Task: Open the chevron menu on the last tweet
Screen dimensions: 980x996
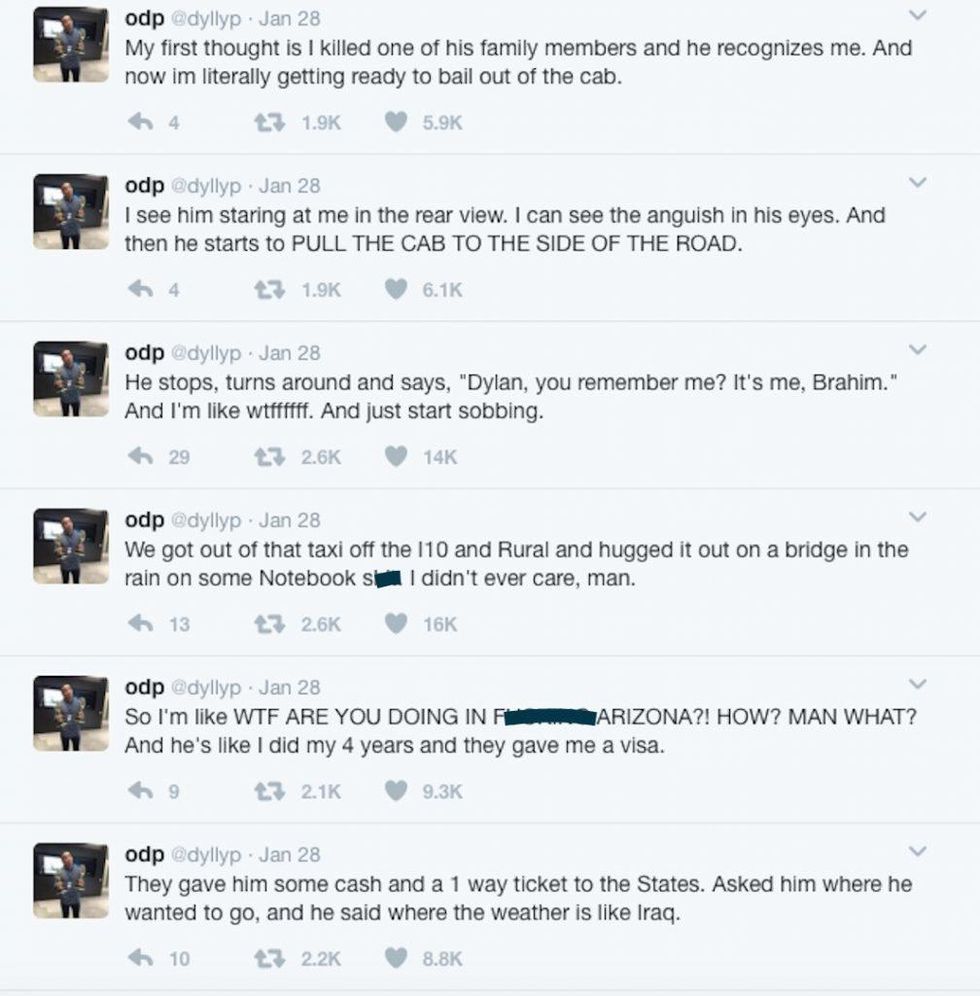Action: [917, 851]
